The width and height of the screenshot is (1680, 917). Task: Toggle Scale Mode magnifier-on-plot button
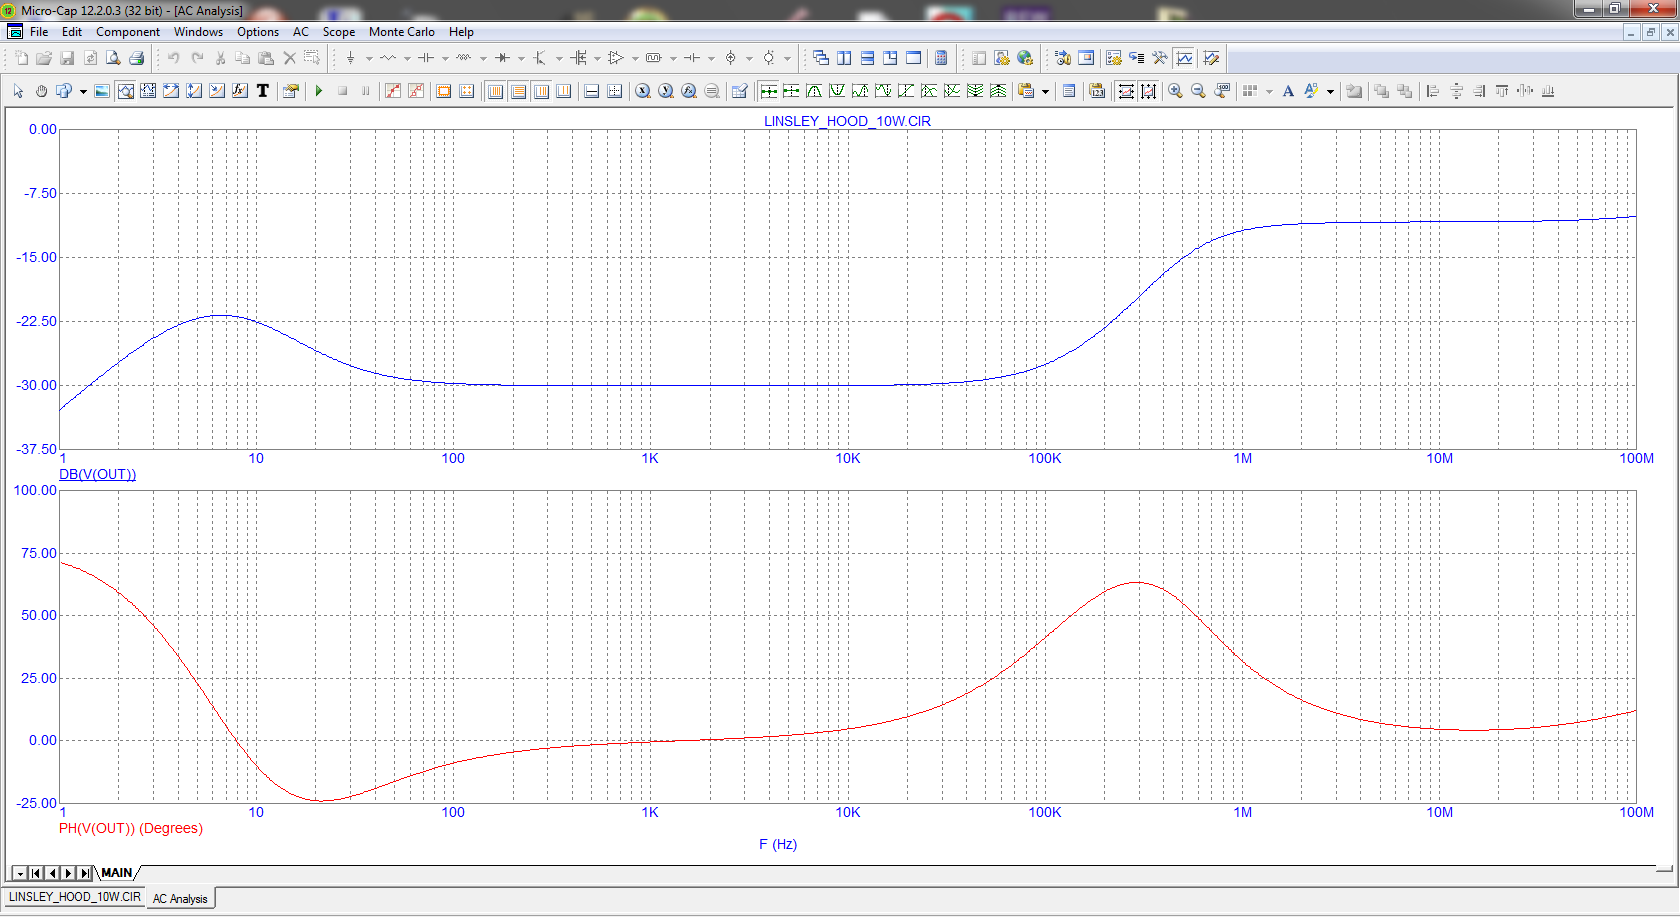pos(125,91)
